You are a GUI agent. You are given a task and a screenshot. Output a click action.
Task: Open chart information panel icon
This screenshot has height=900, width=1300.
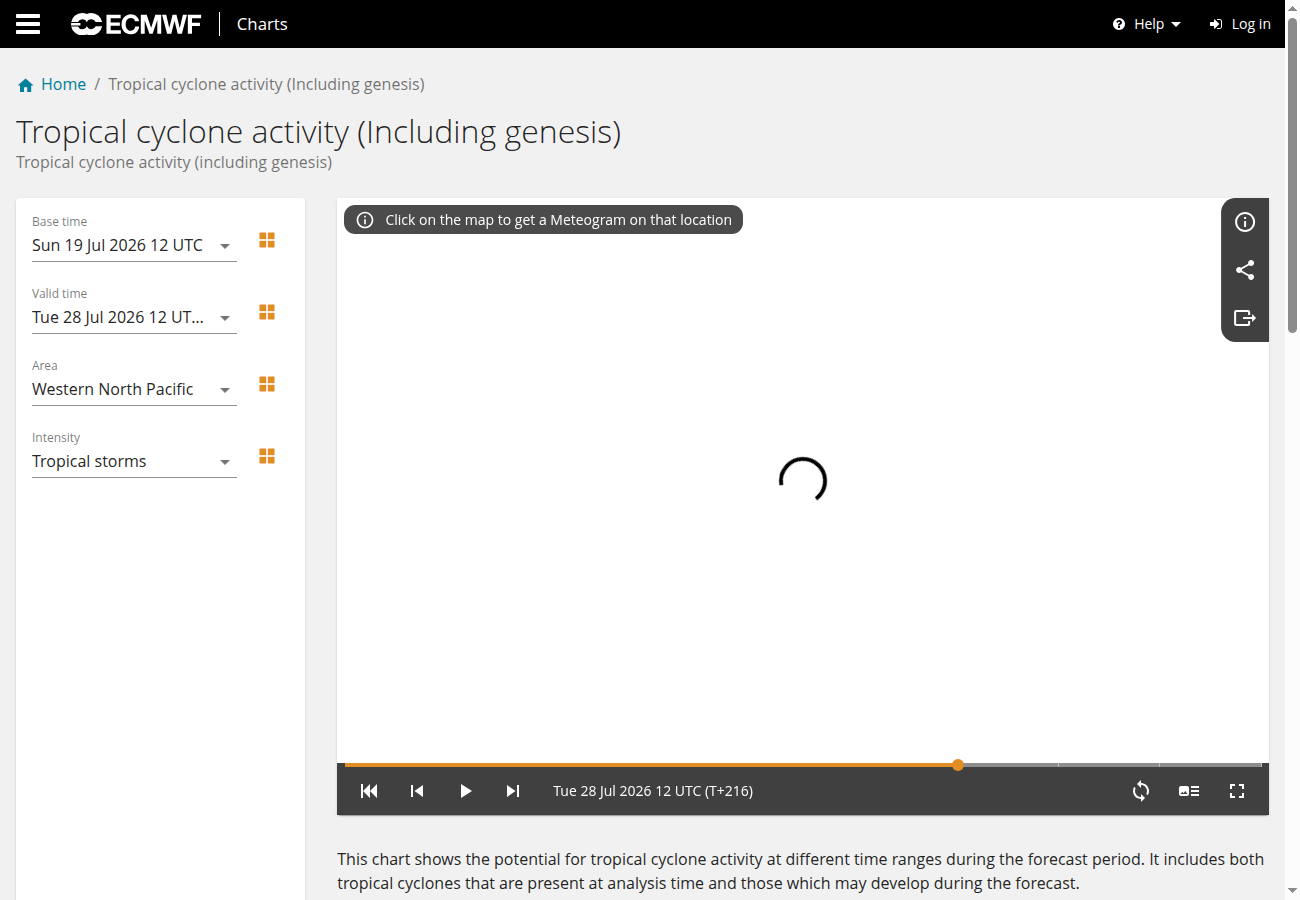point(1245,222)
